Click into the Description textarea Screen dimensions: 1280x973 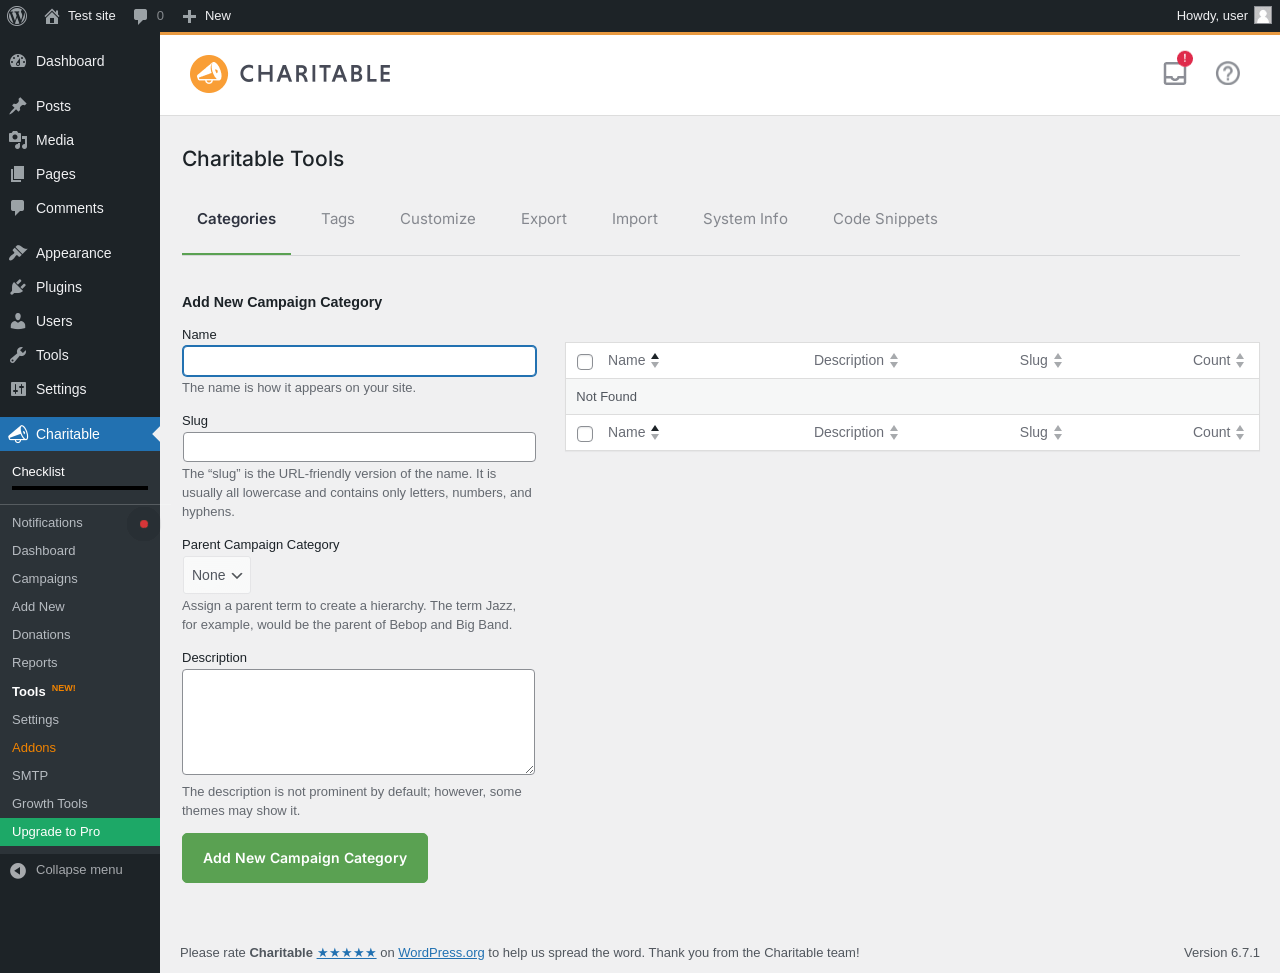point(358,722)
